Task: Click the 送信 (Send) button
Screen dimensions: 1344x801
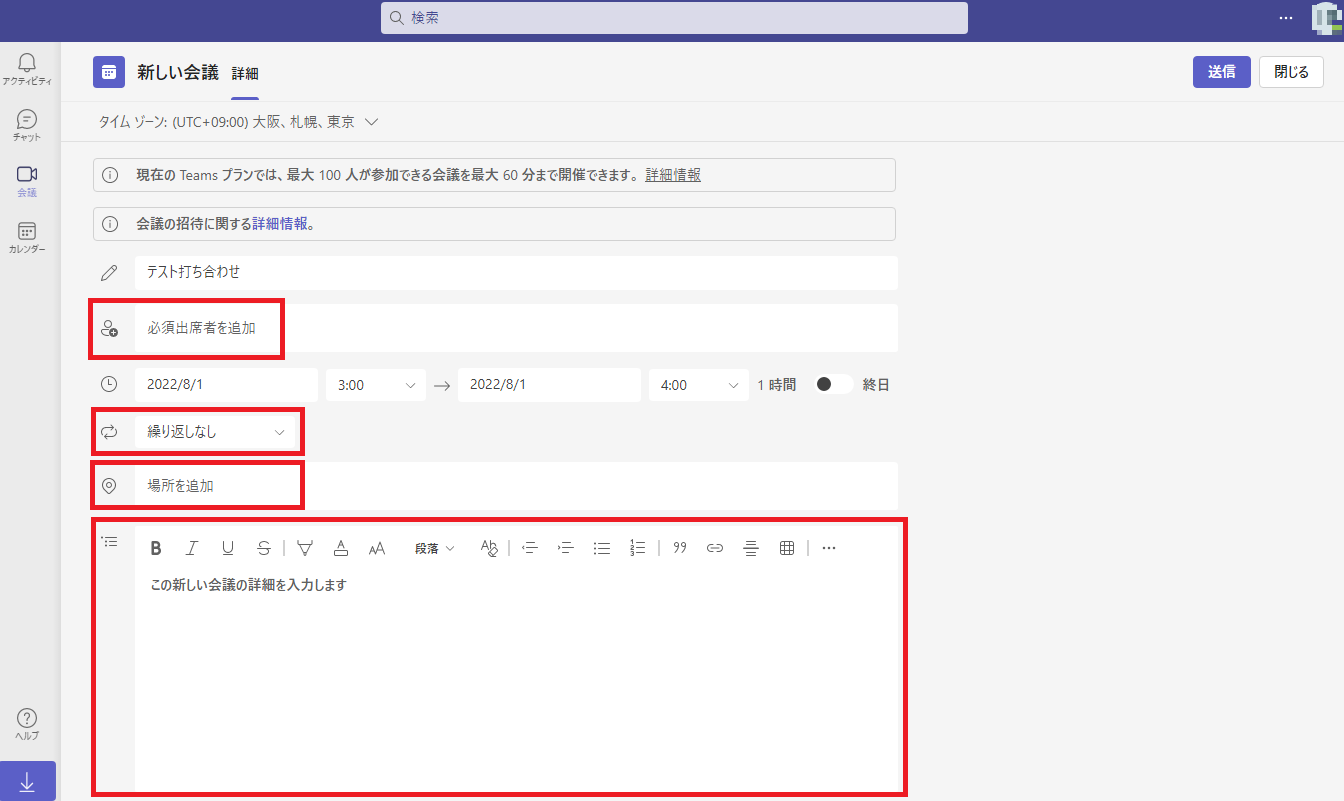Action: tap(1221, 72)
